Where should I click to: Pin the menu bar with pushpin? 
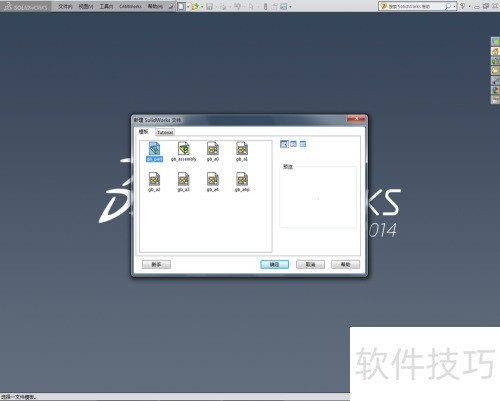171,6
